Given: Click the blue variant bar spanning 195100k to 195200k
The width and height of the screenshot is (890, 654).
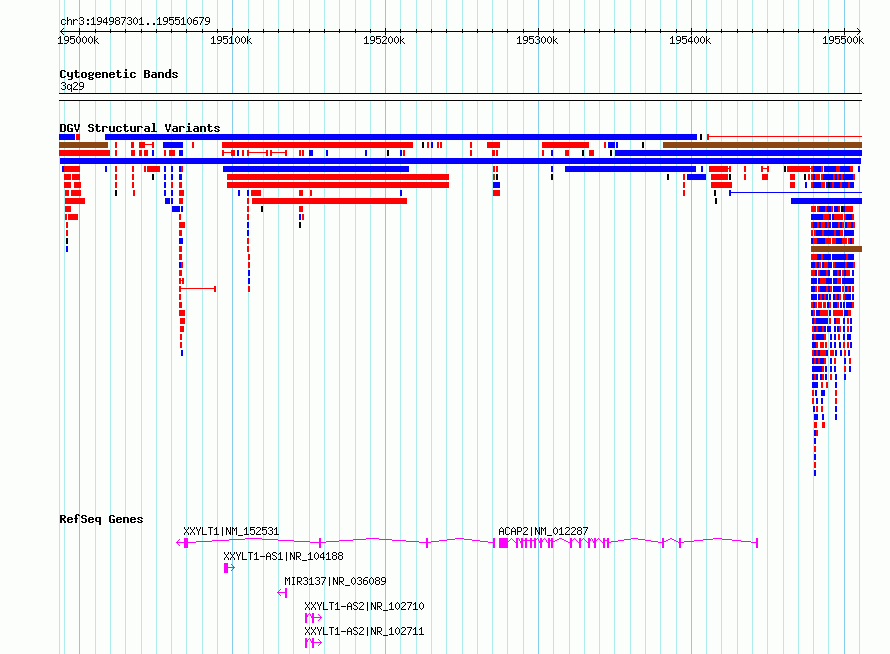Looking at the screenshot, I should (316, 169).
